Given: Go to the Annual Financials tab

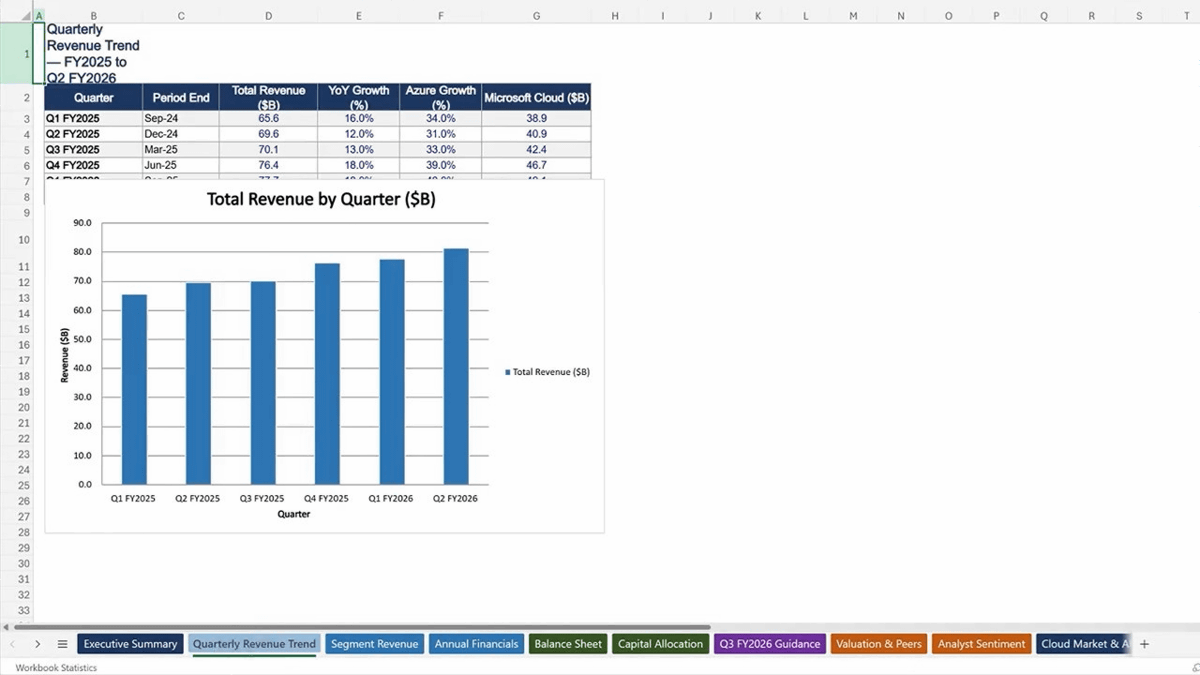Looking at the screenshot, I should tap(476, 644).
